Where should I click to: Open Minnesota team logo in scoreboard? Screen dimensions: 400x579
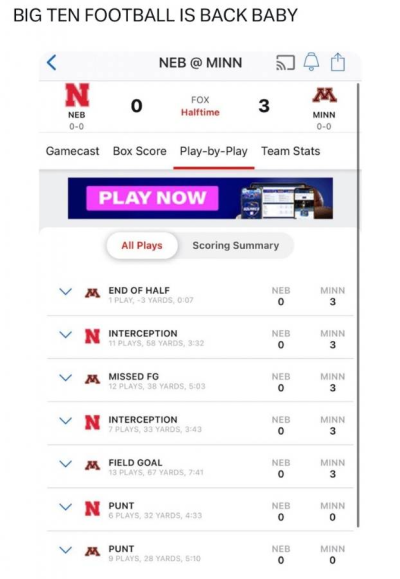point(324,95)
